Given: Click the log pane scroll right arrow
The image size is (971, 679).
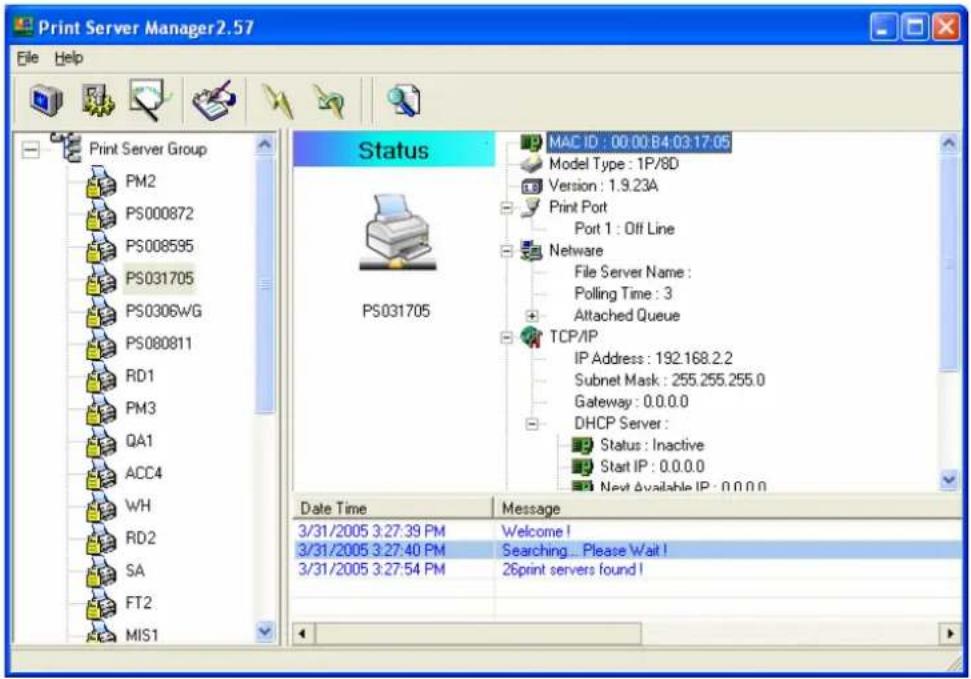Looking at the screenshot, I should point(951,634).
